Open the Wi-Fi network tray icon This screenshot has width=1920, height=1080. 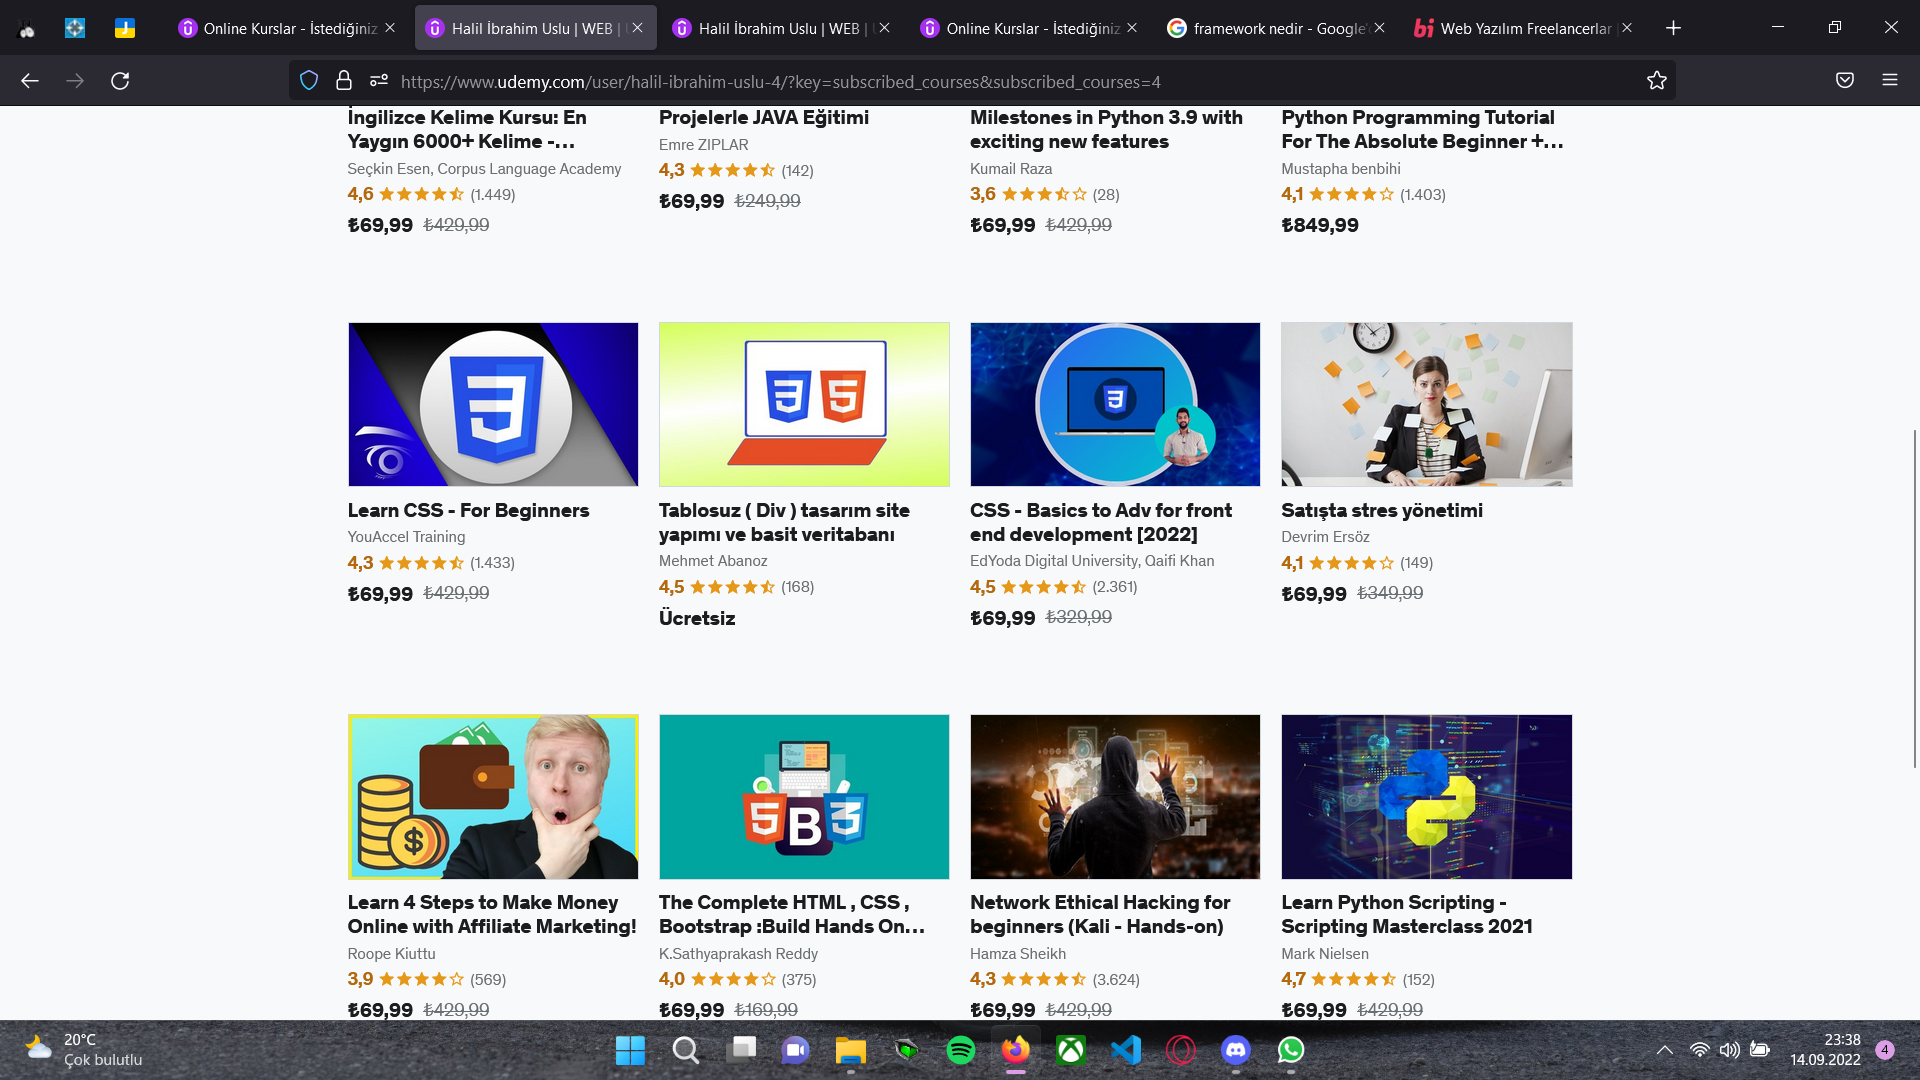1699,1050
